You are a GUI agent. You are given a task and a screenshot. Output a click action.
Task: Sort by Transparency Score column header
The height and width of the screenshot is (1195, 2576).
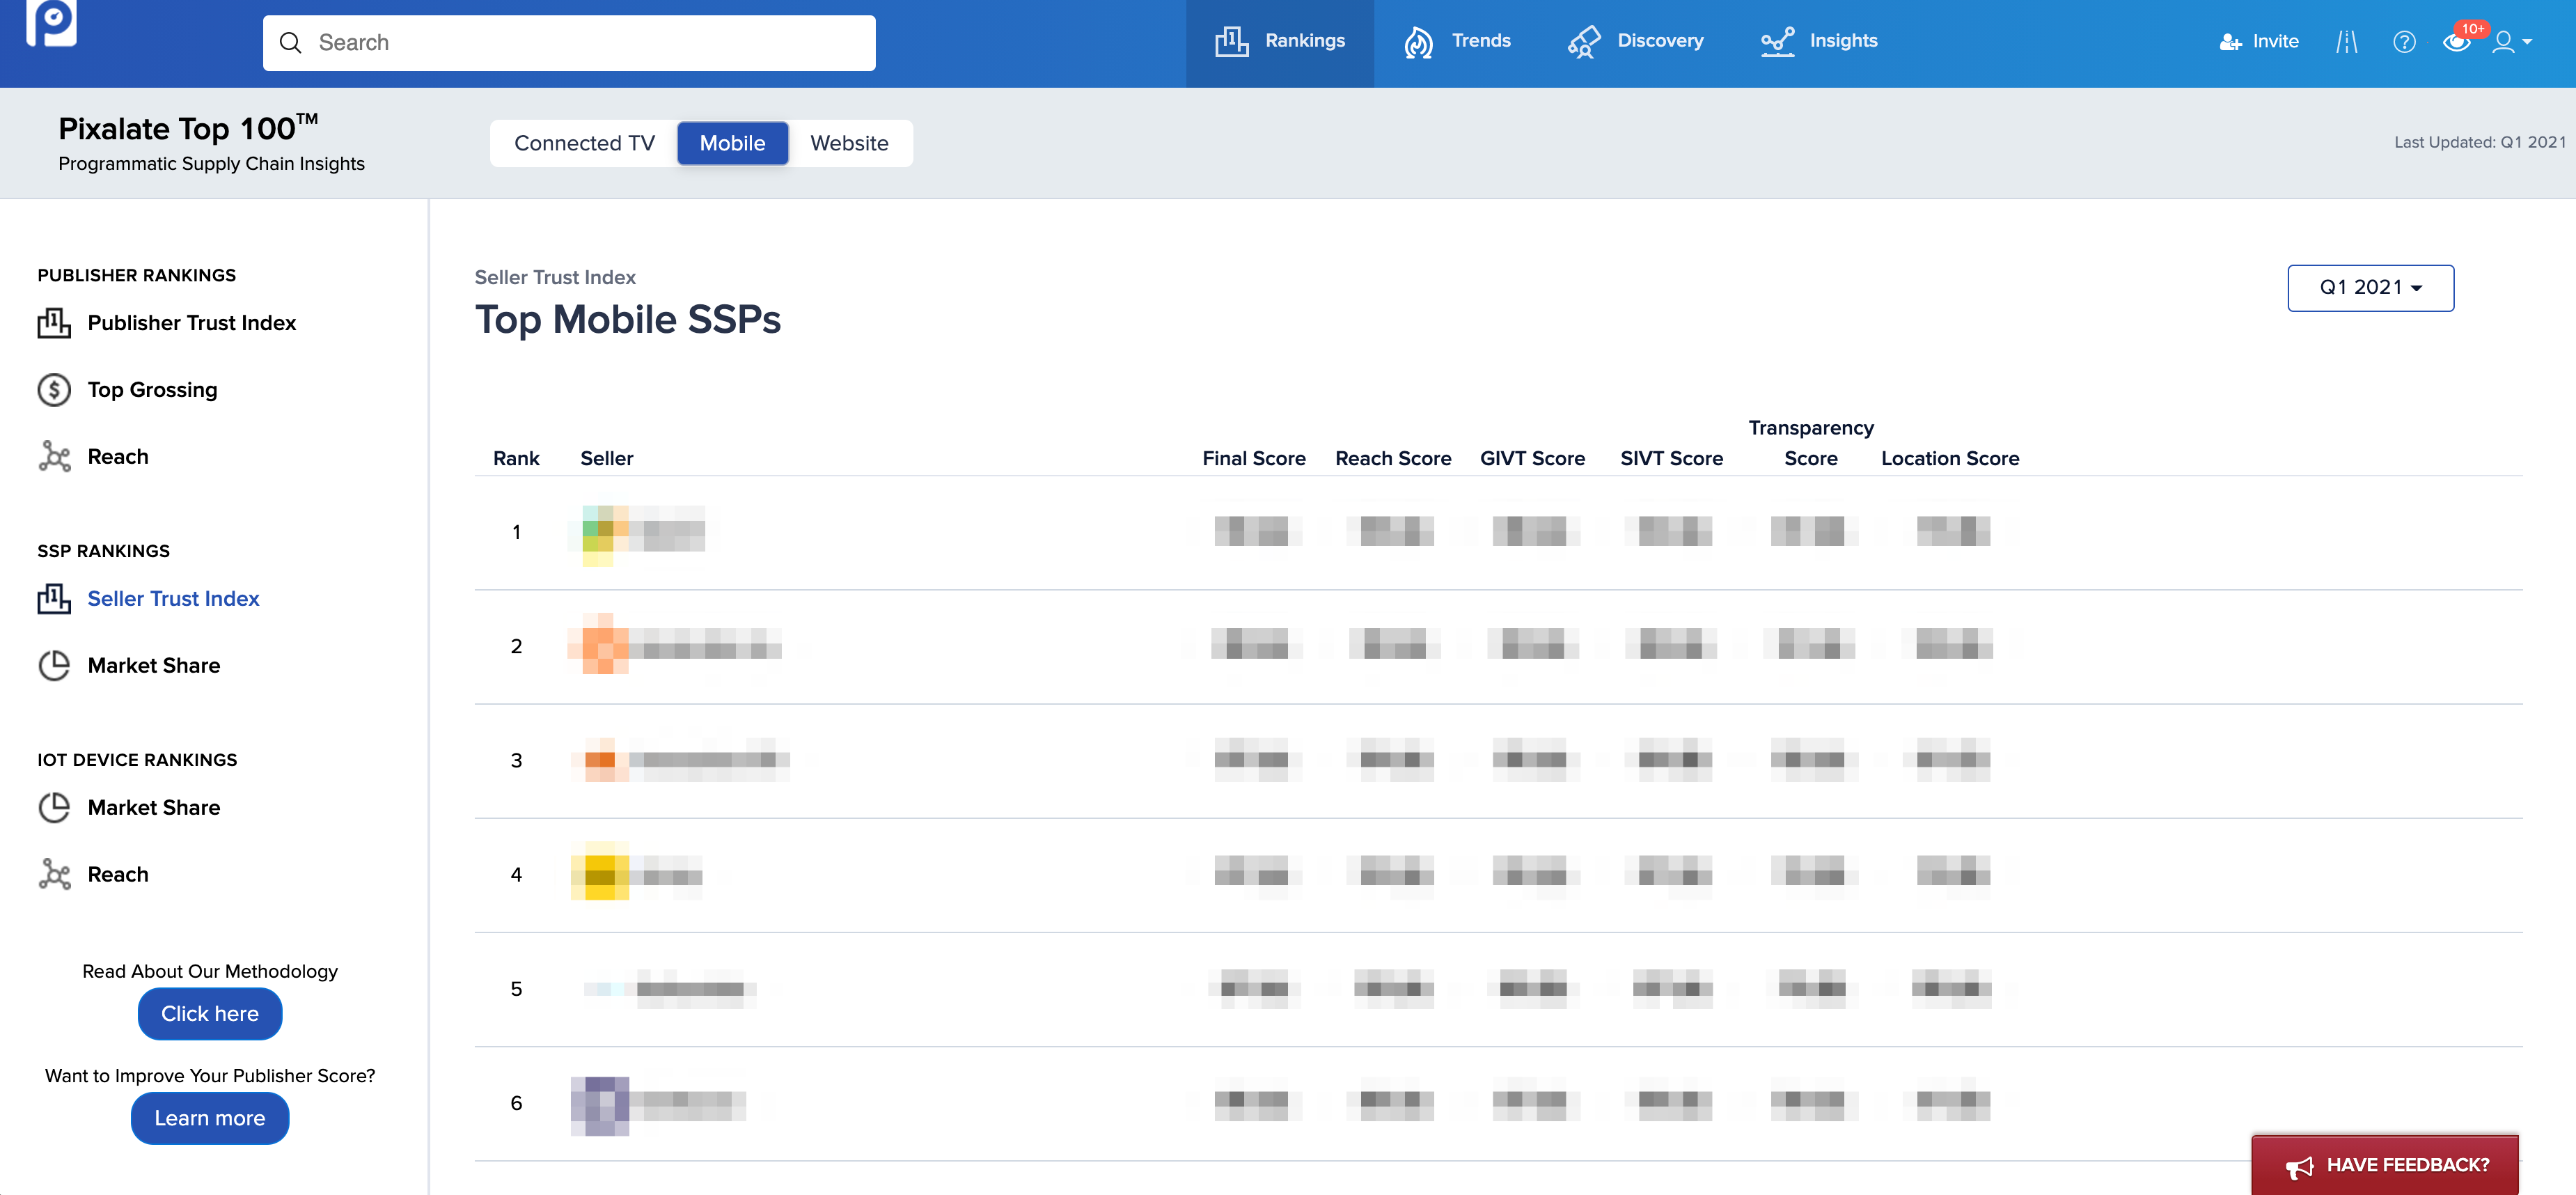click(1811, 443)
